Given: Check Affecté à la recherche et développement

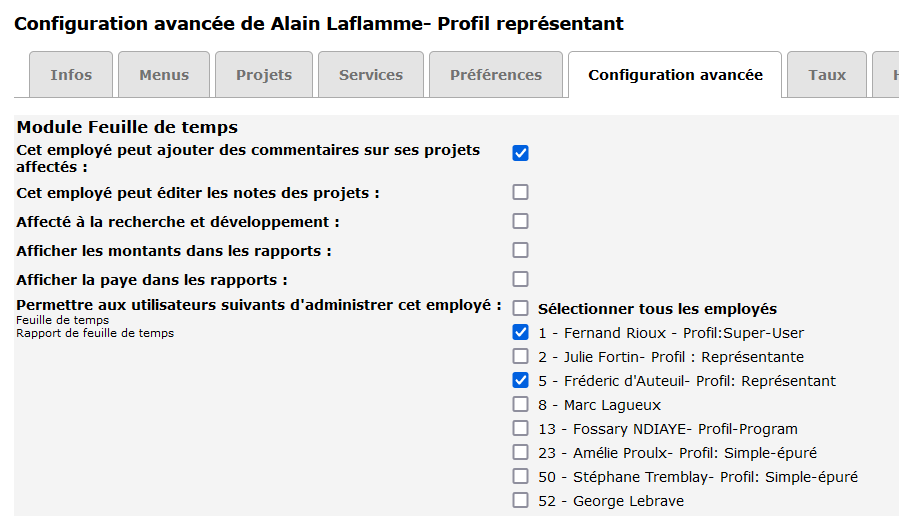Looking at the screenshot, I should (x=520, y=221).
